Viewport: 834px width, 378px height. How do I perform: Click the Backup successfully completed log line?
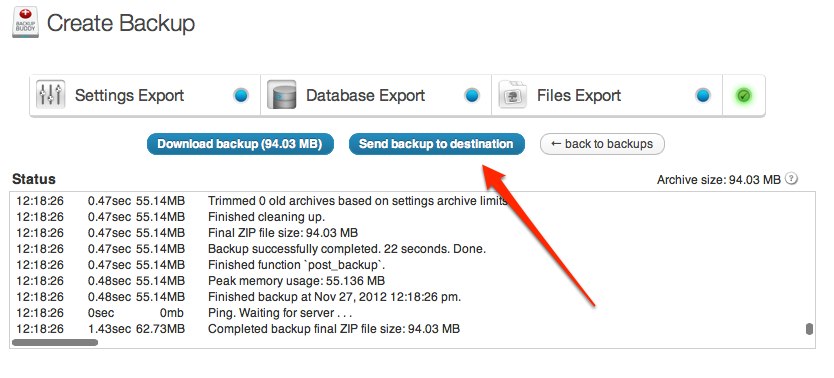pyautogui.click(x=347, y=249)
